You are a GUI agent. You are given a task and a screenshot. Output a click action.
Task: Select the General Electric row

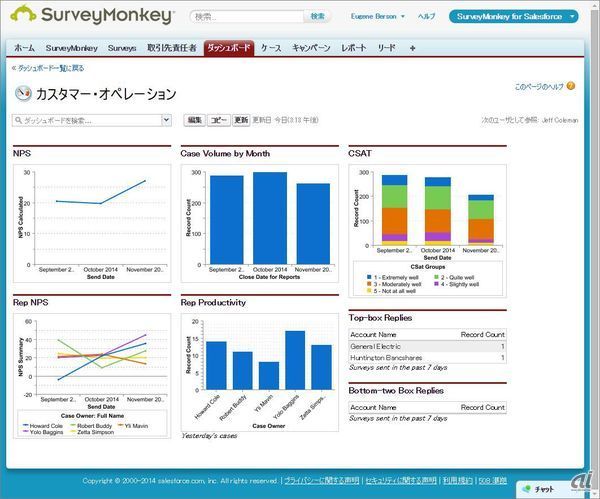427,346
